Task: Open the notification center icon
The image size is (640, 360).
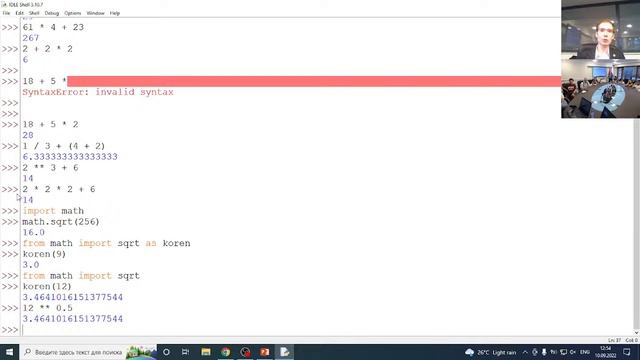Action: tap(627, 352)
